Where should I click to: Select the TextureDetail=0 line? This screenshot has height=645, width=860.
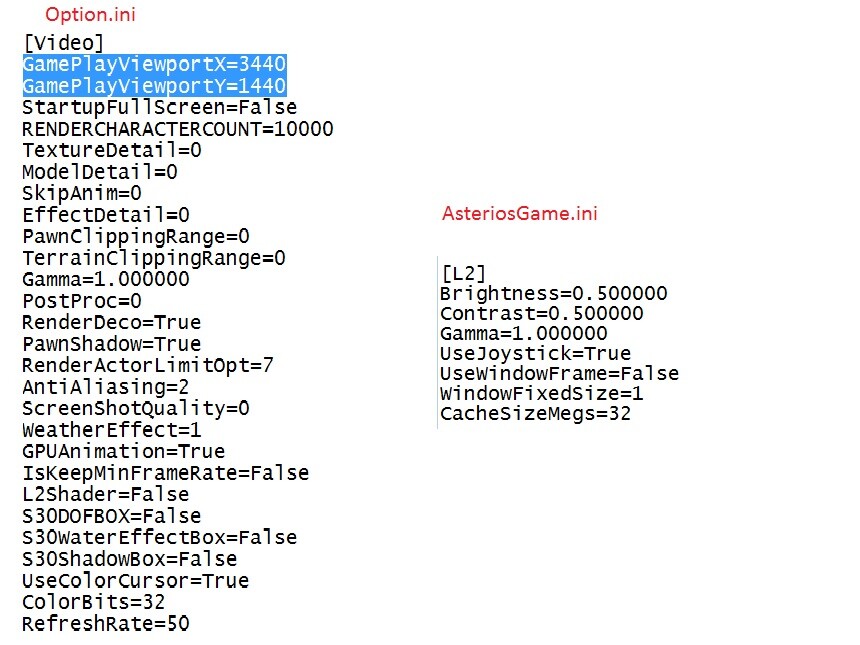pyautogui.click(x=112, y=150)
